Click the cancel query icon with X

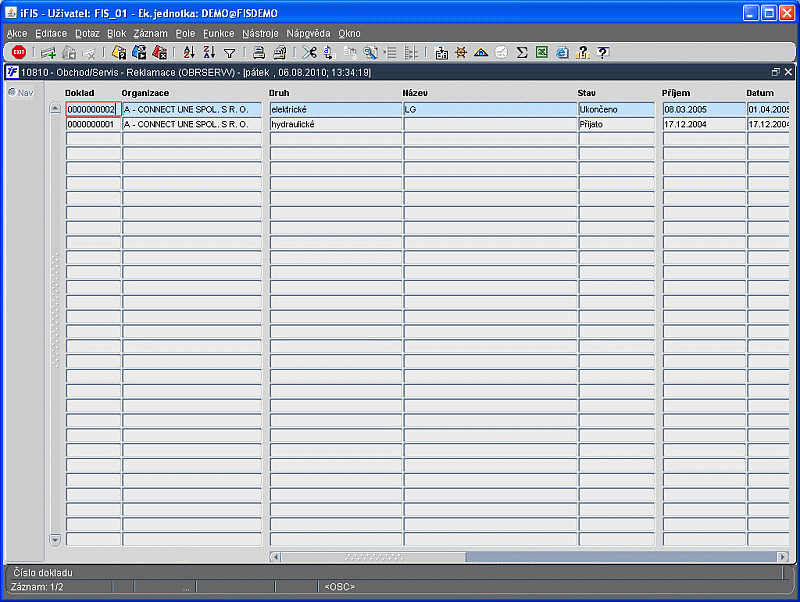159,52
